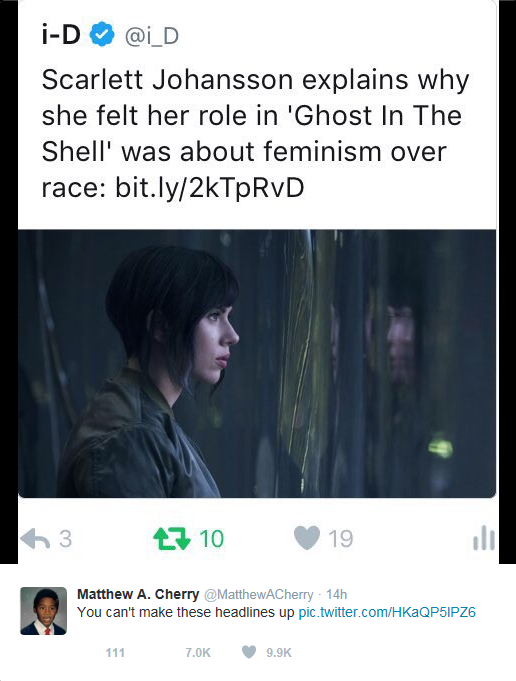516x681 pixels.
Task: Click the 9.9K likes count
Action: (279, 652)
